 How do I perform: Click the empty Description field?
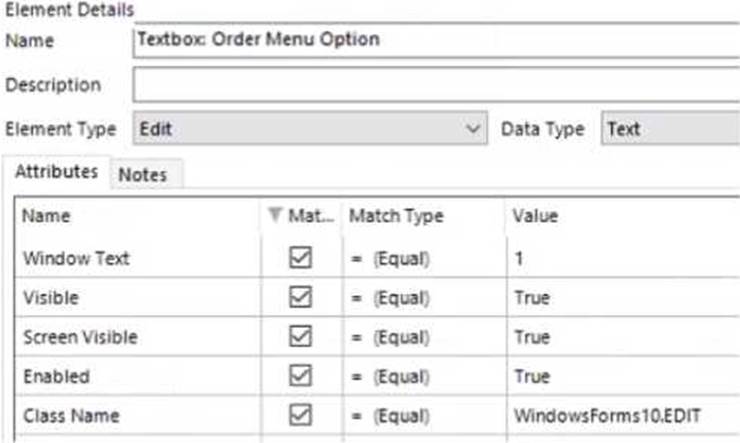coord(437,84)
